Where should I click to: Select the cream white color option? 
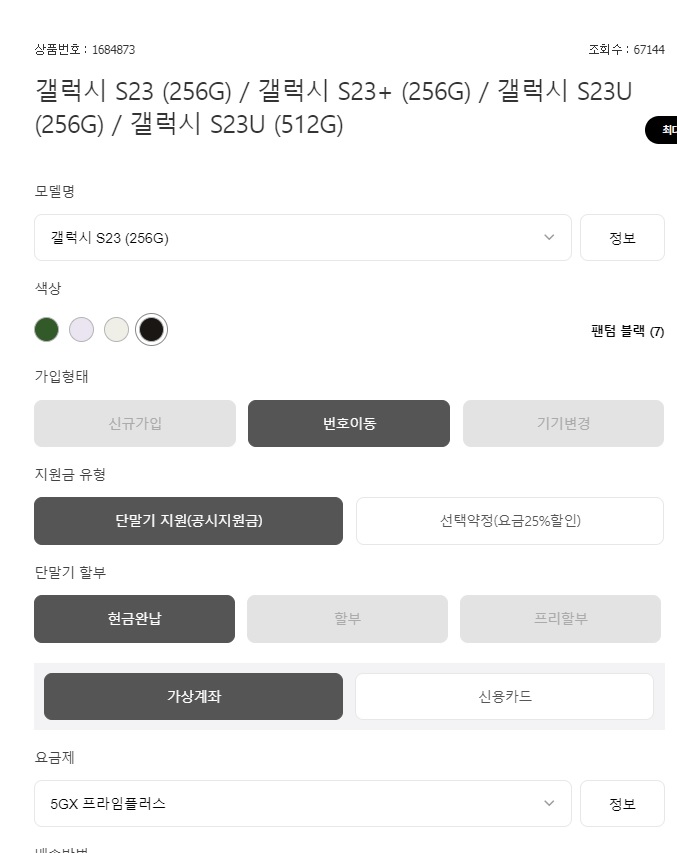coord(116,329)
